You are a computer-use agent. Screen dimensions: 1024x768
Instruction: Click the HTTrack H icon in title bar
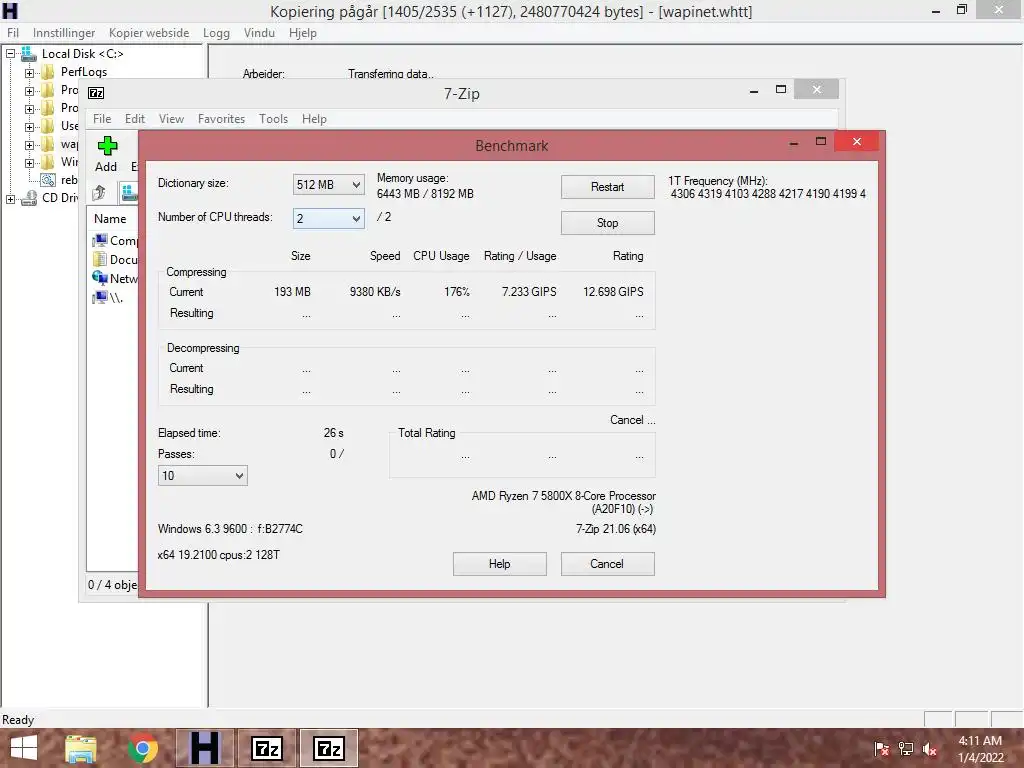10,10
